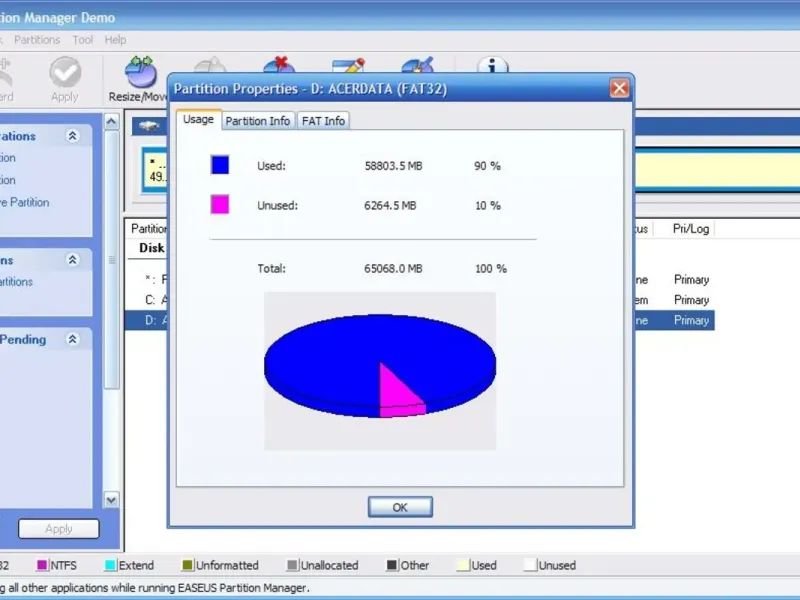Click the delete partition red-X toolbar icon

279,65
